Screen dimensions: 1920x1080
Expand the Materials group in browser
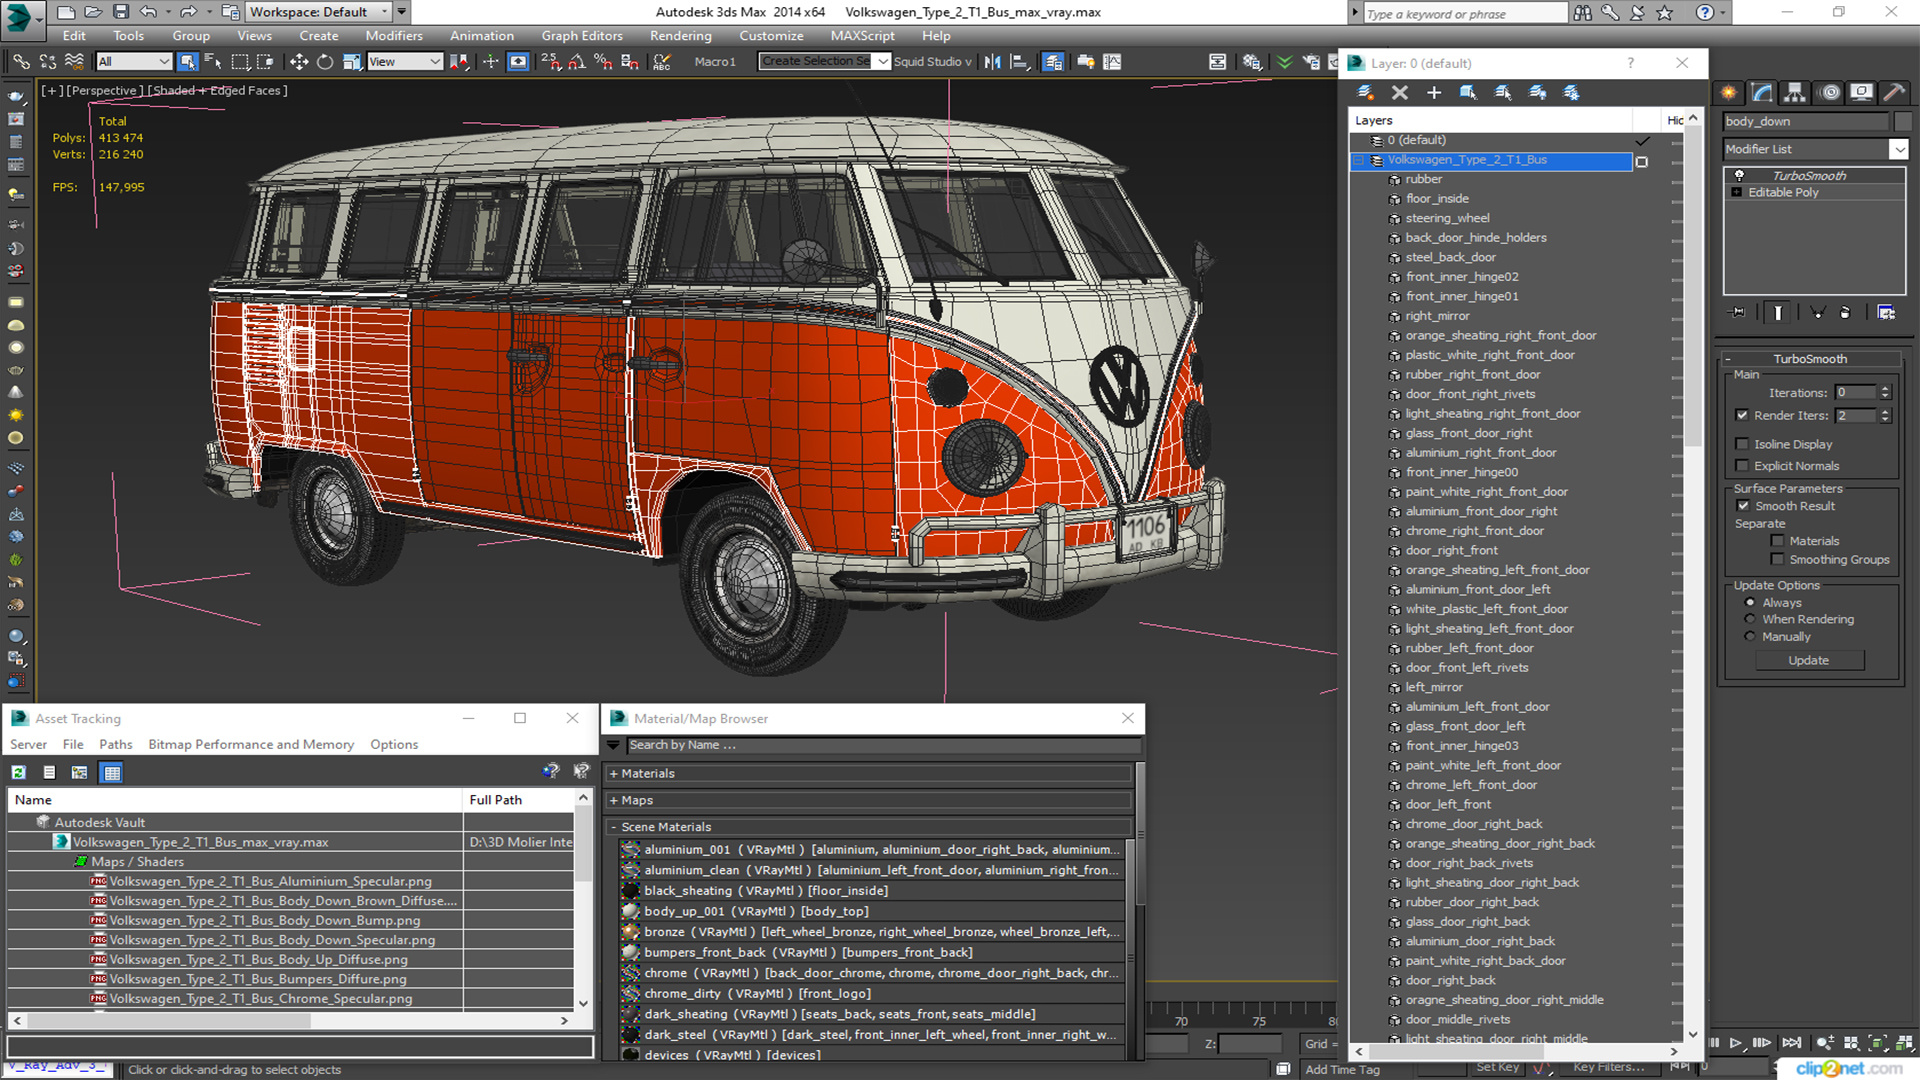[x=613, y=773]
